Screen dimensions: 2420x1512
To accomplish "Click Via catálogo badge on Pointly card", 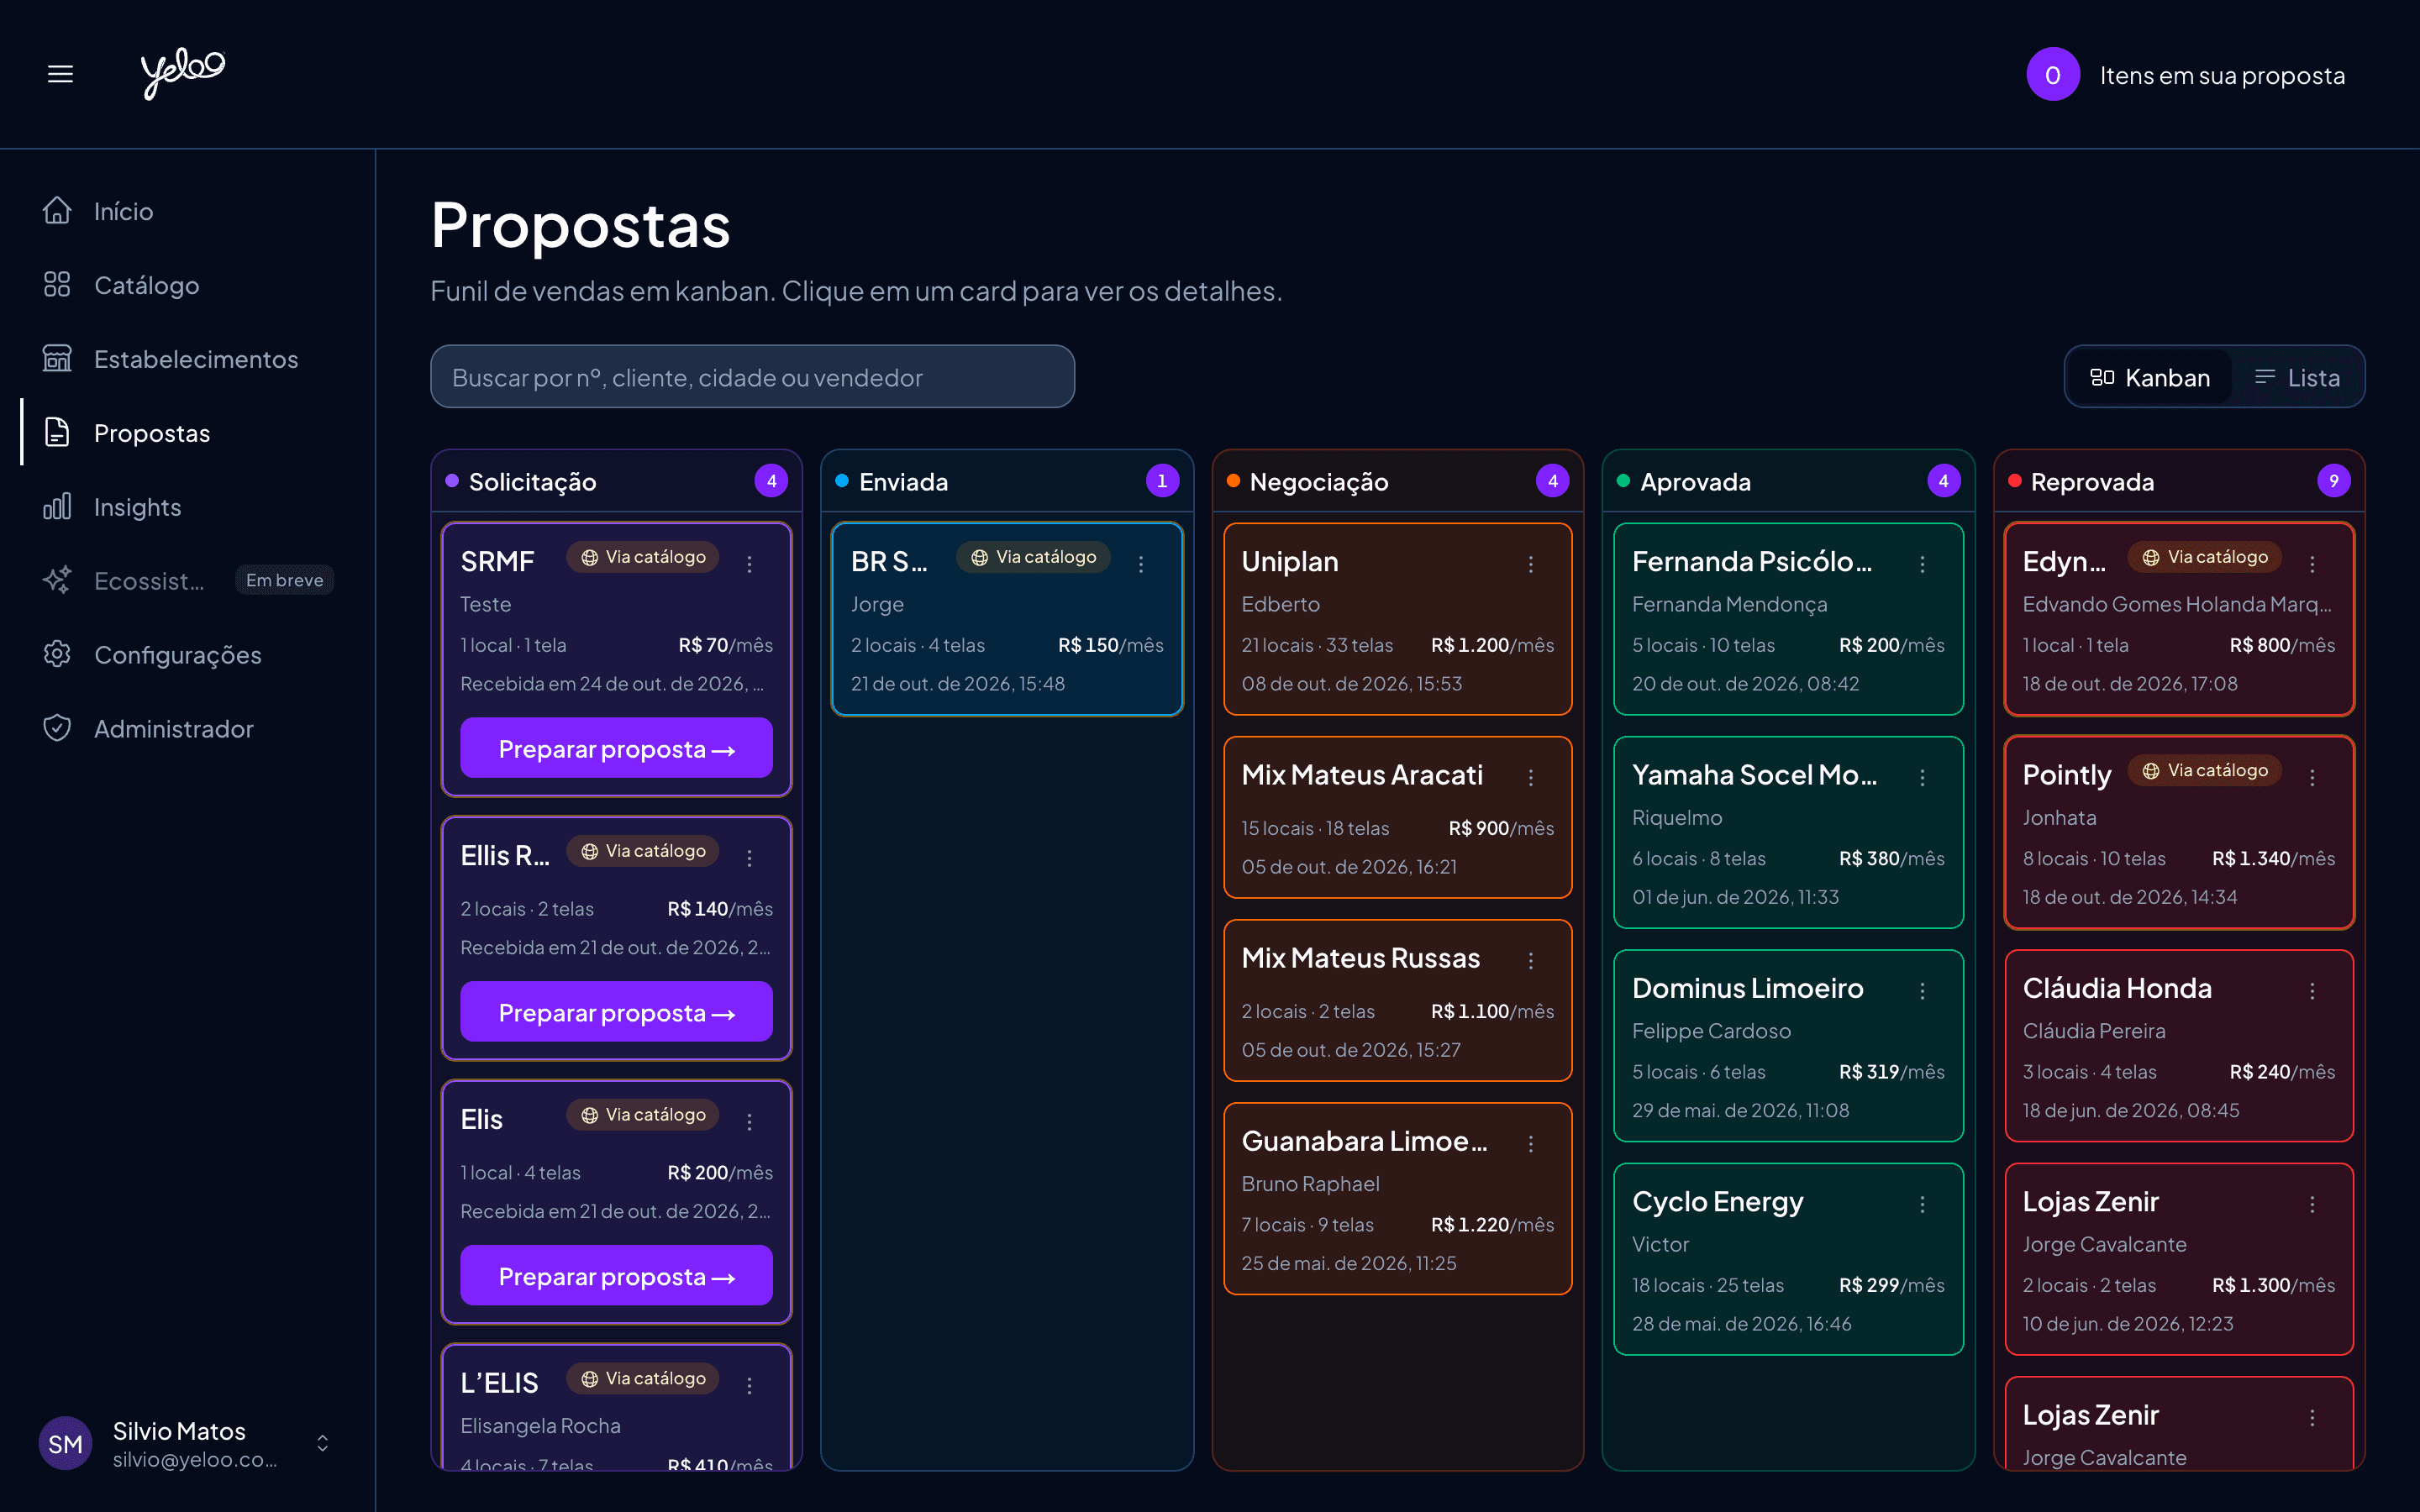I will (2205, 770).
